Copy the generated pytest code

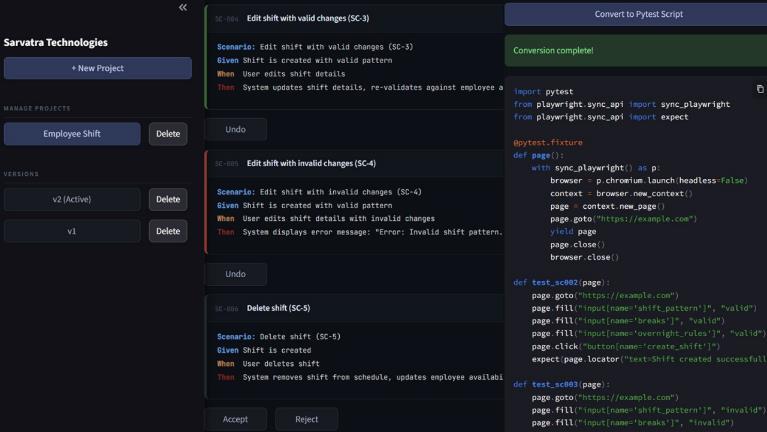point(760,89)
